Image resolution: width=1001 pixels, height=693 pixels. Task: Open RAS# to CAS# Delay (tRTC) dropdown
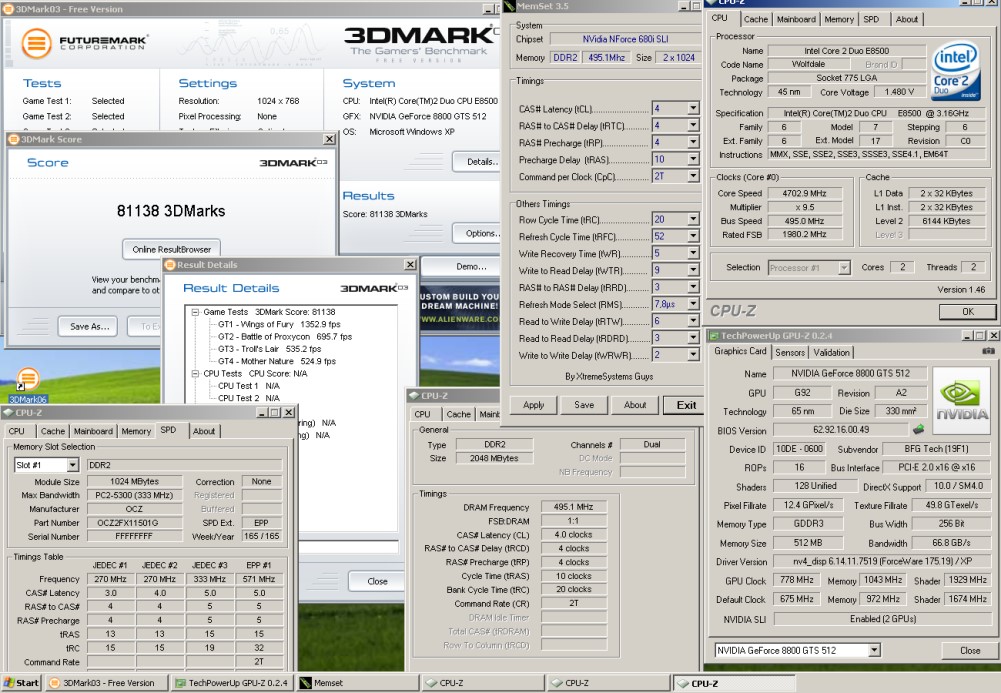(x=693, y=126)
